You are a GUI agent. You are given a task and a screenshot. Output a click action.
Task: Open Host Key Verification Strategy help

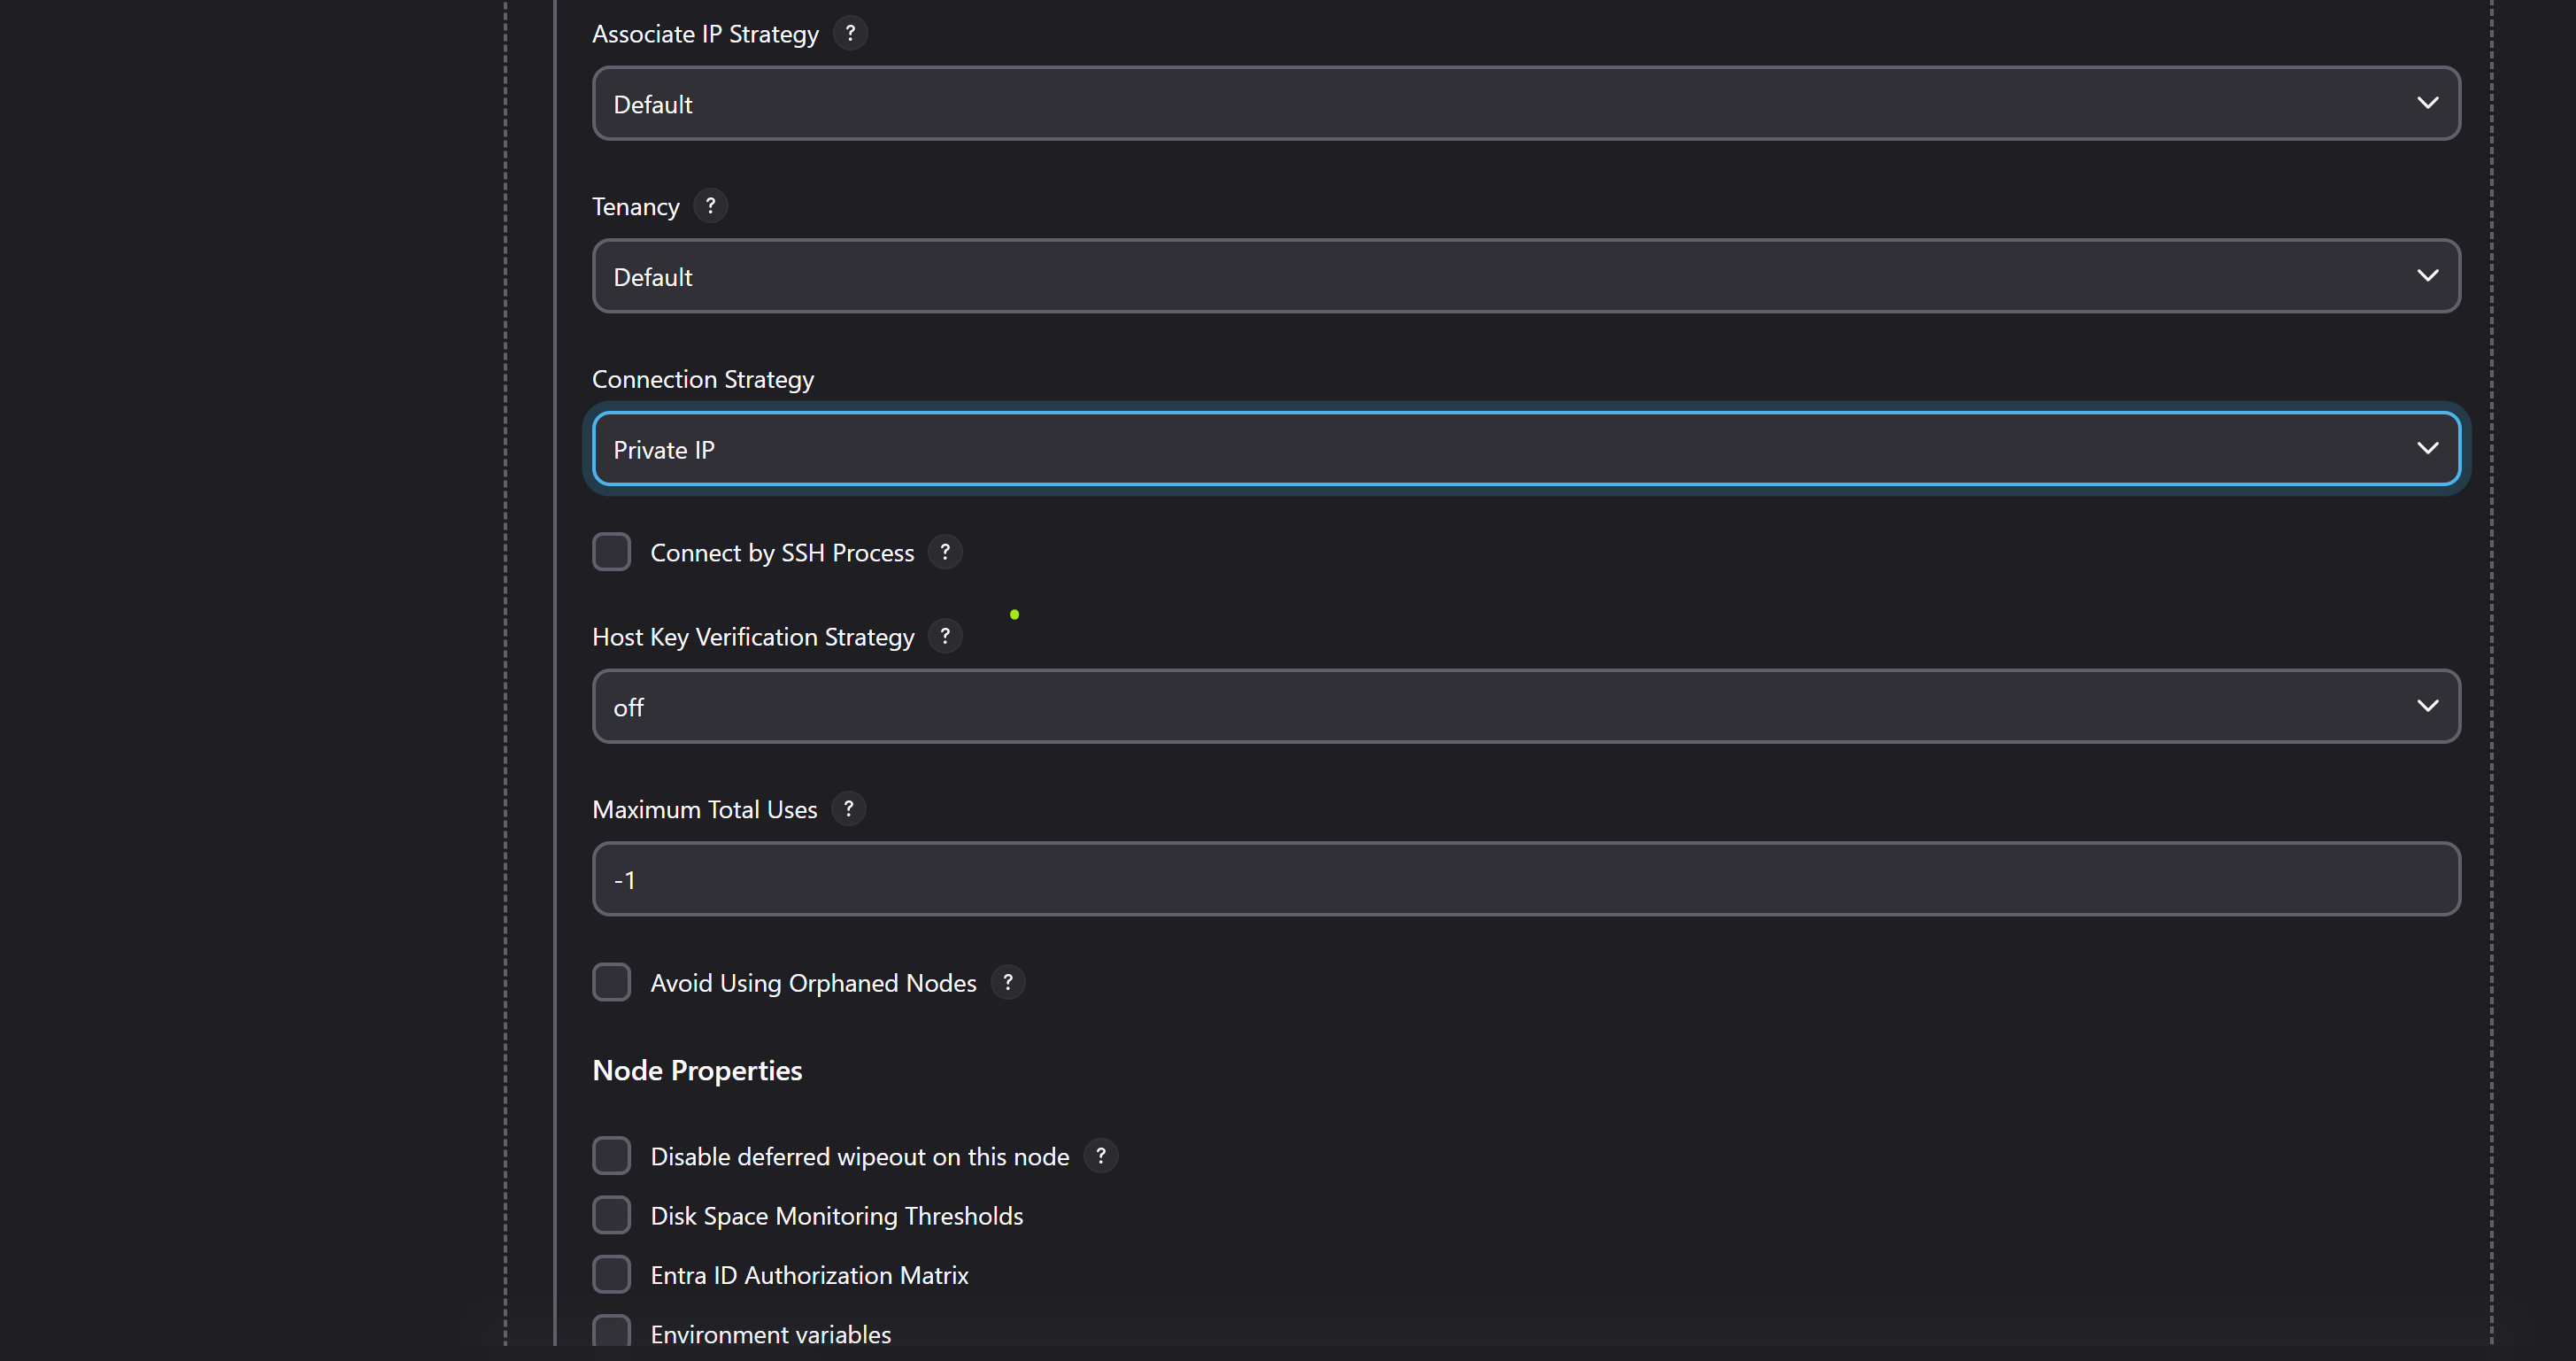[x=945, y=636]
